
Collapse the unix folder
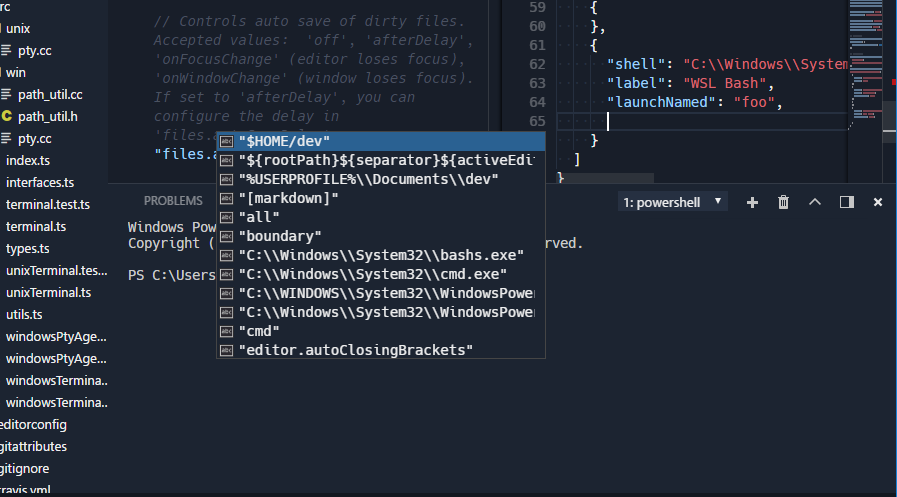(17, 29)
